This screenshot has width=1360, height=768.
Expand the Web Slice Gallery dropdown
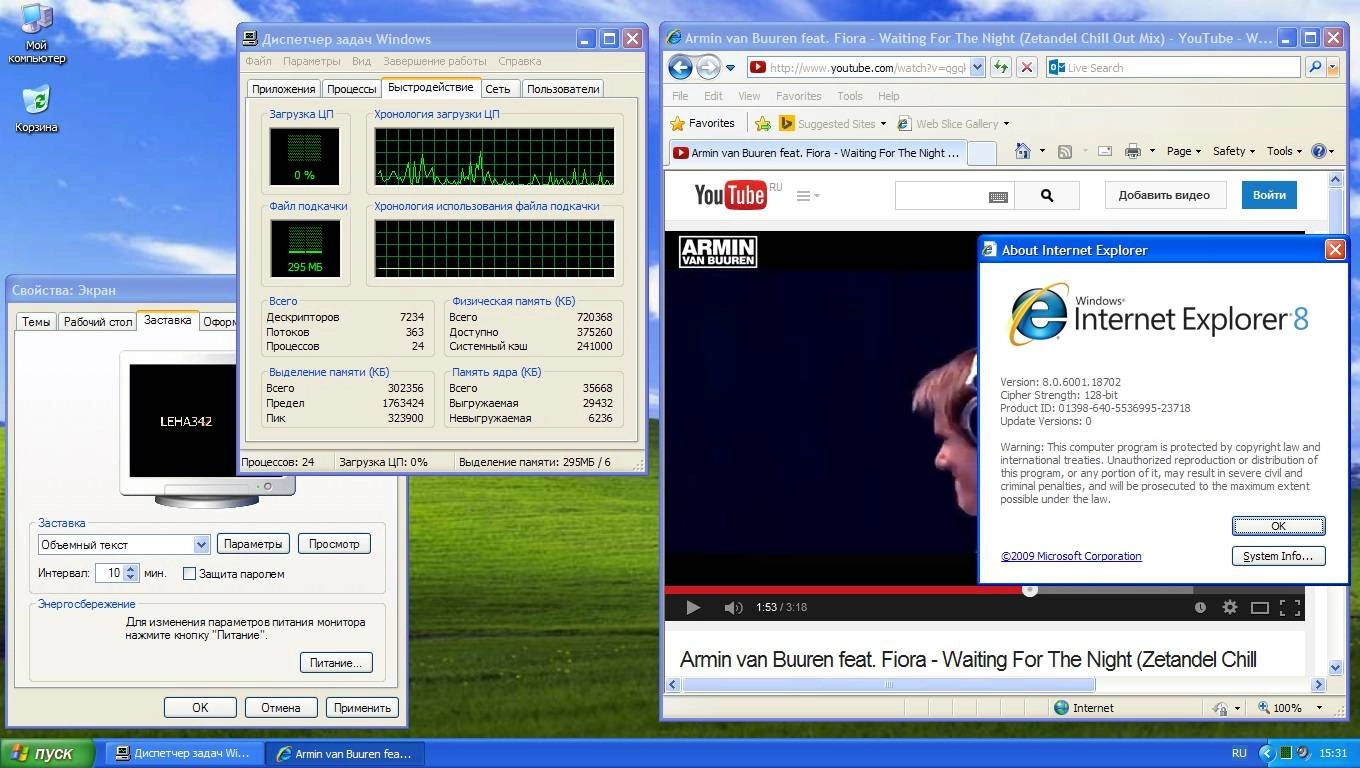coord(1006,124)
